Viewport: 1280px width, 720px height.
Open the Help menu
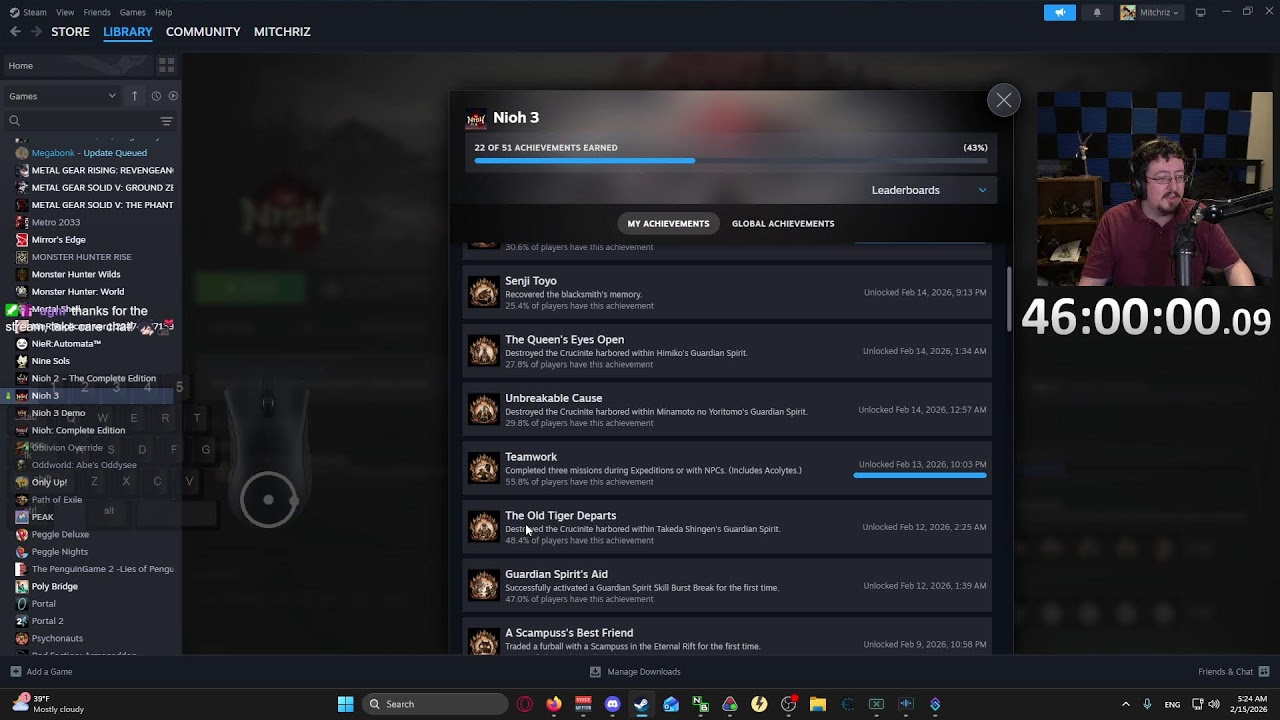(x=163, y=12)
